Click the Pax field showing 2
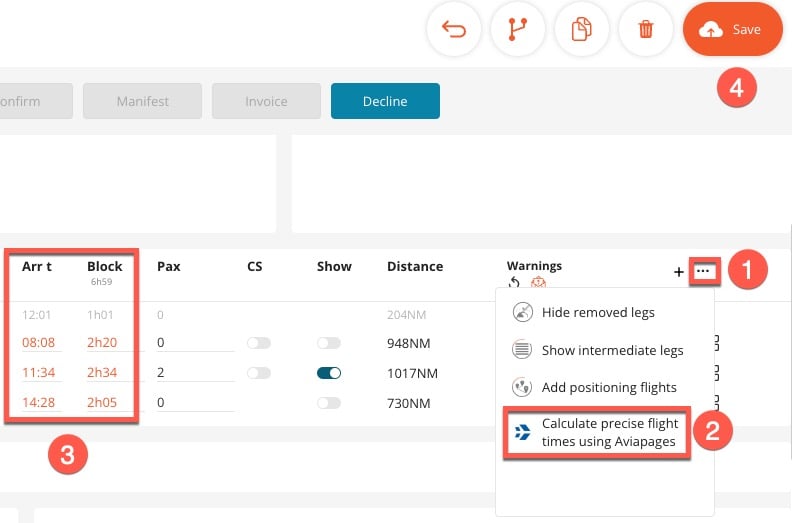This screenshot has width=792, height=523. coord(195,373)
